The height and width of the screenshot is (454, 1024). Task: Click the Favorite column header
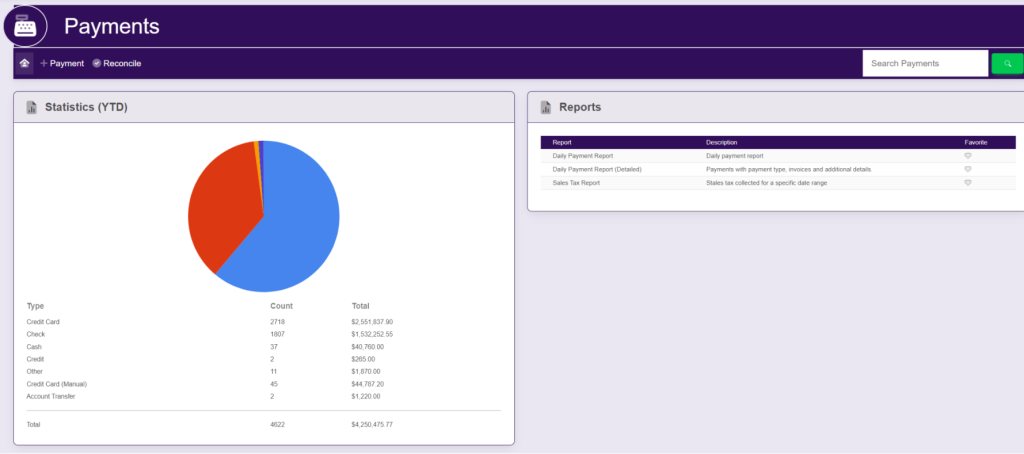tap(975, 143)
